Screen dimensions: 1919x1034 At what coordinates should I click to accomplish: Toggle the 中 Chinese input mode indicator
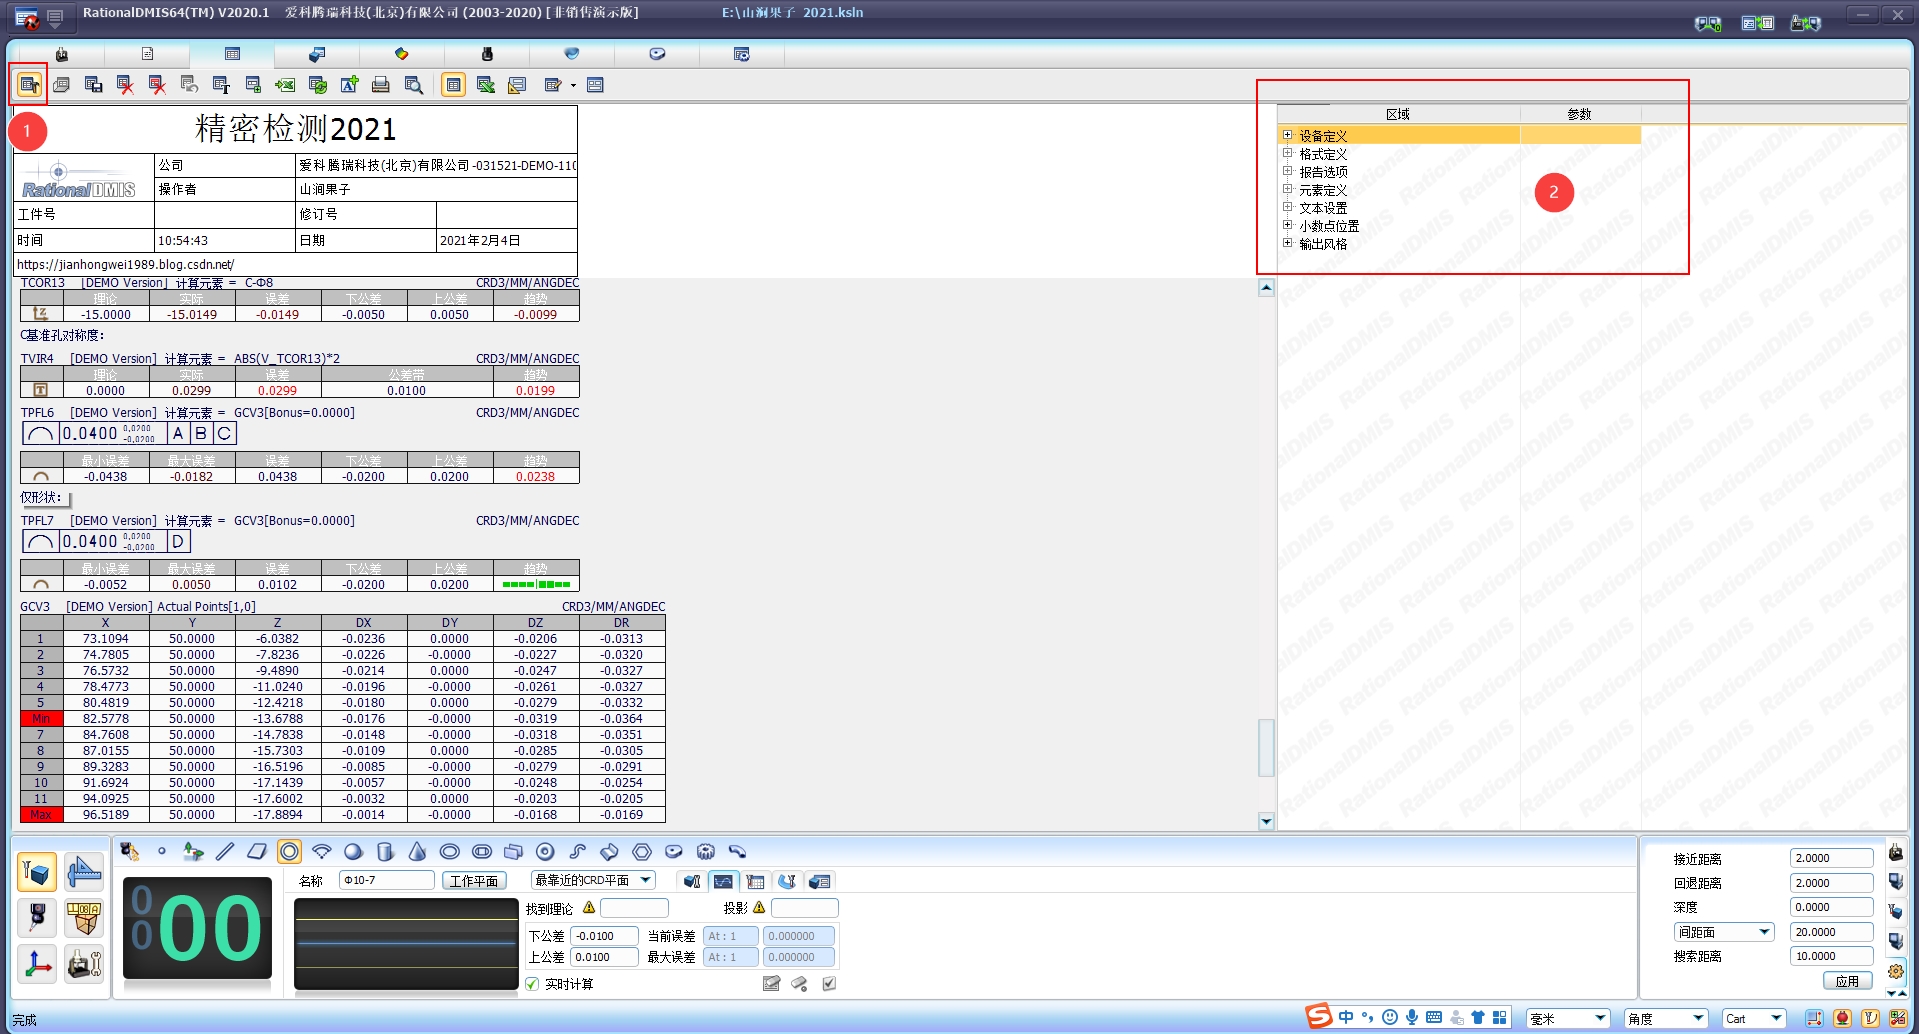[1346, 1017]
